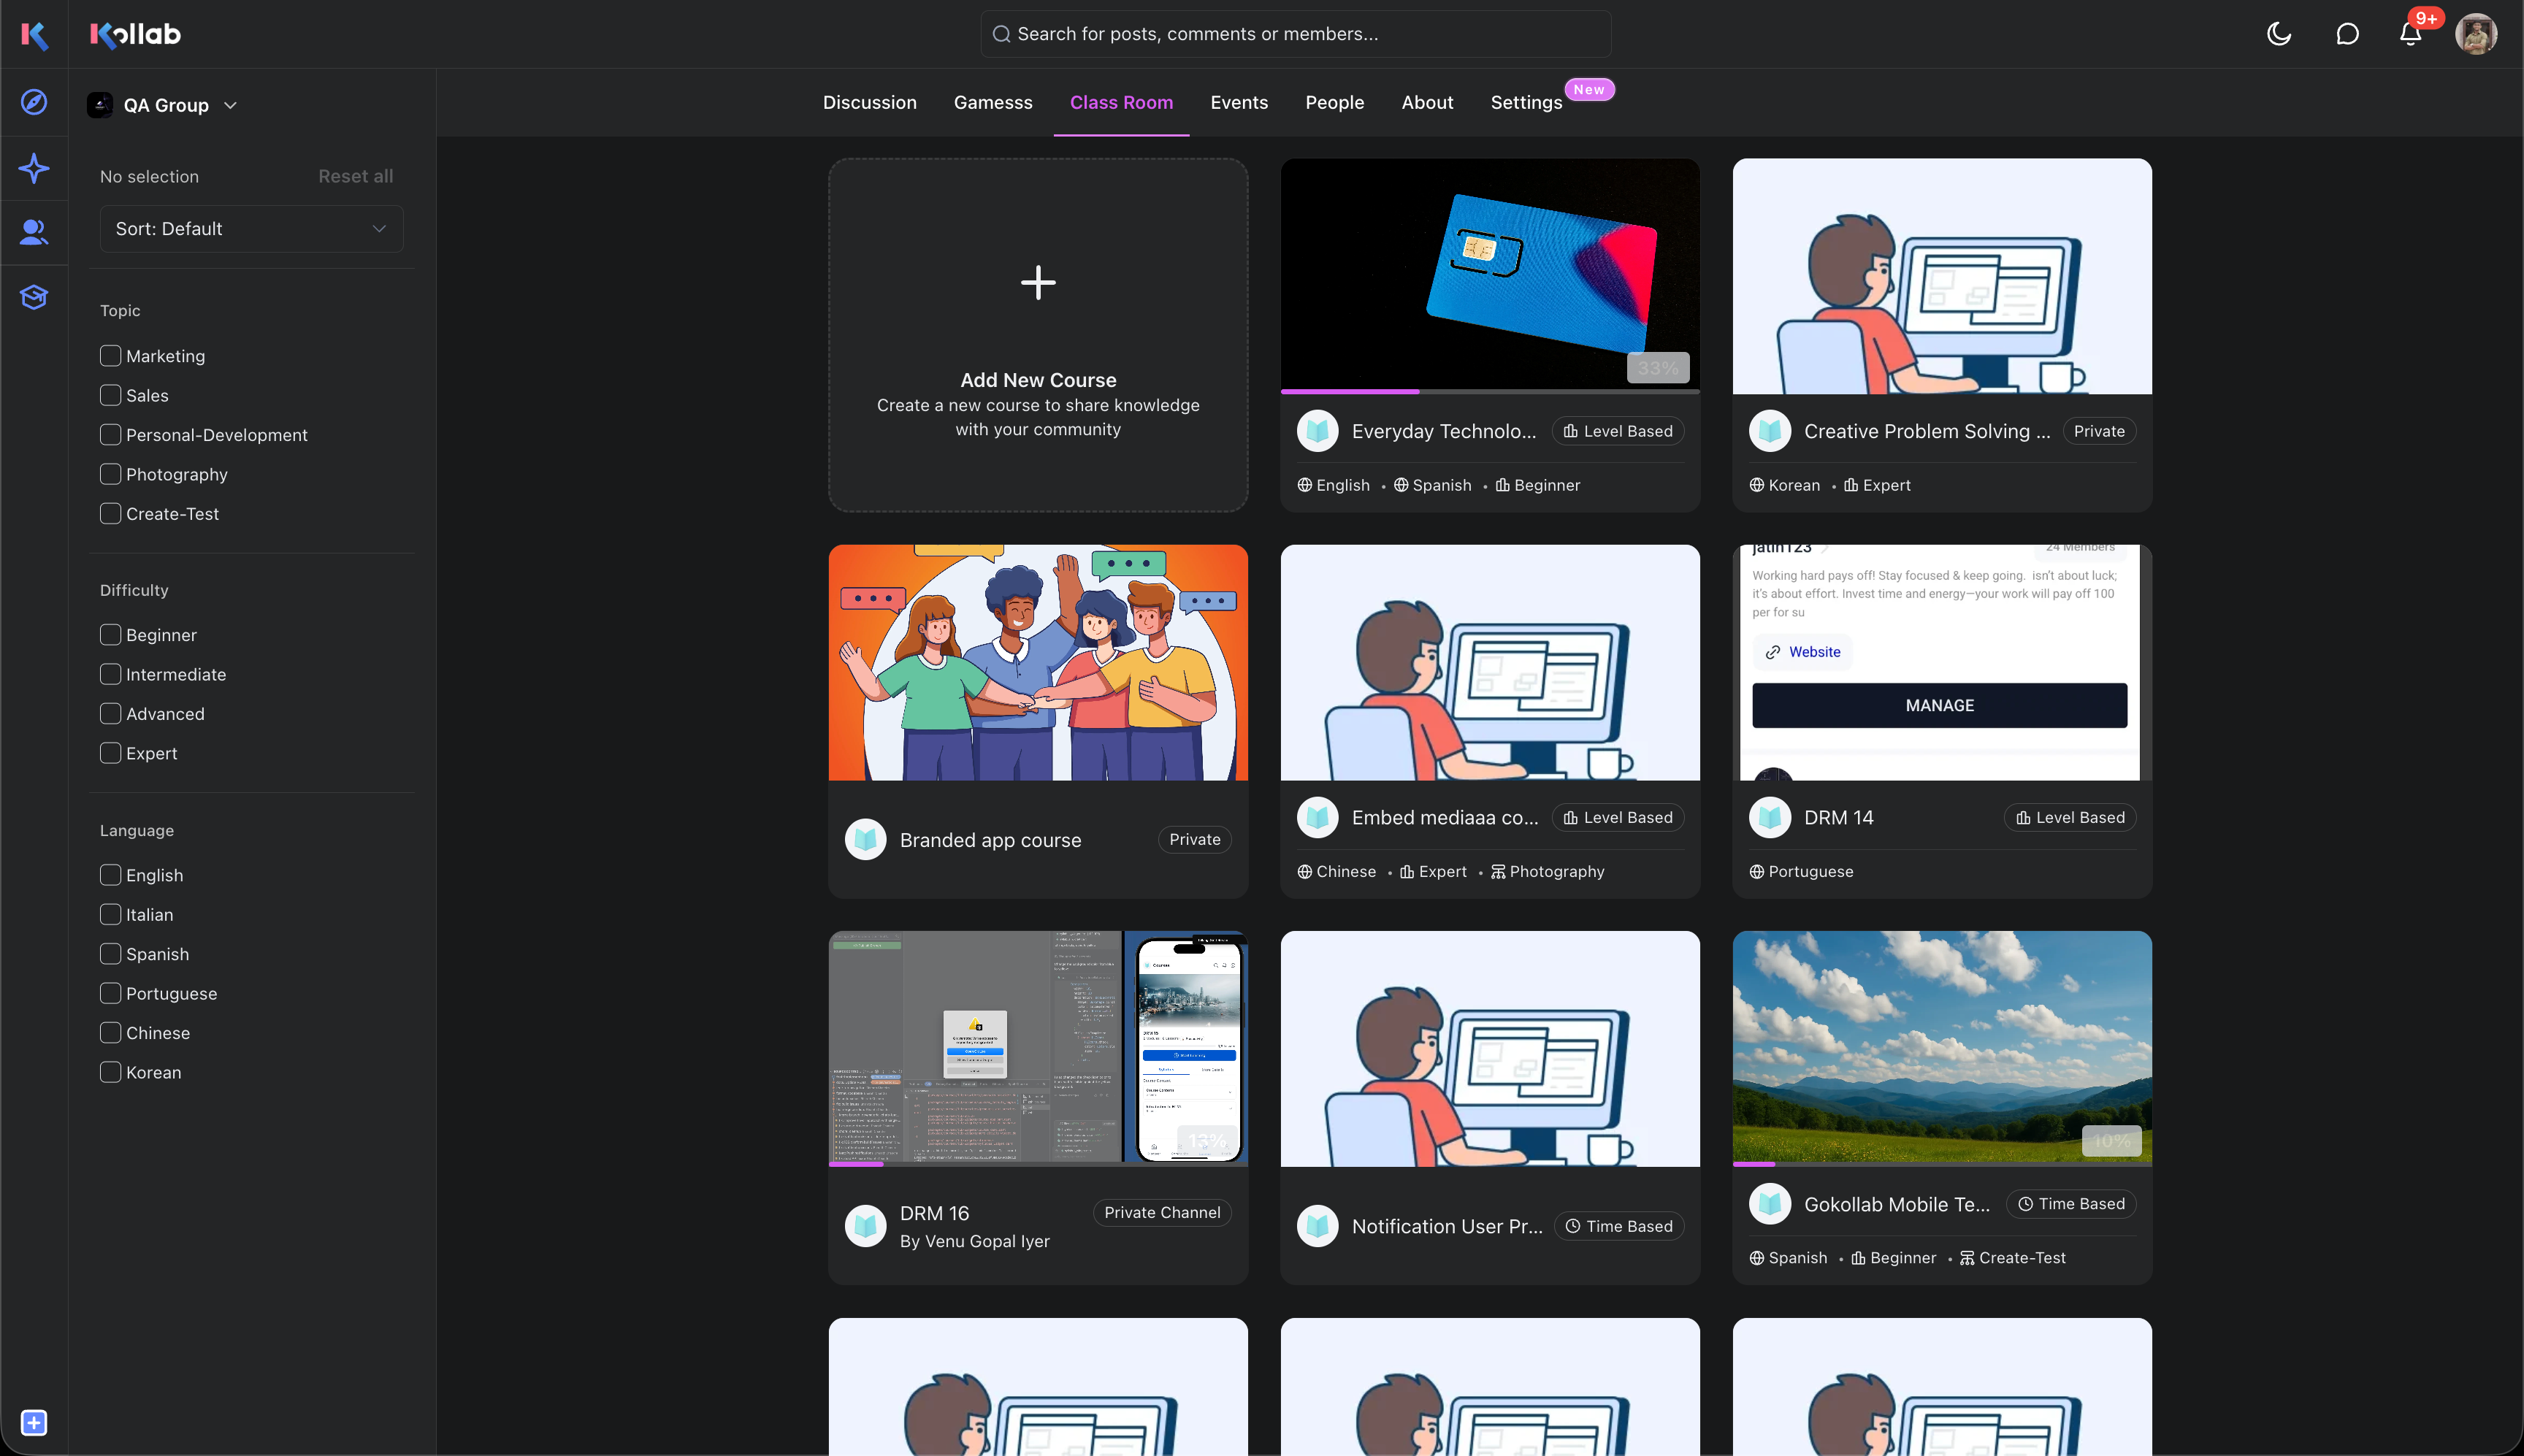The height and width of the screenshot is (1456, 2524).
Task: Click the Creative Problem Solving course book icon
Action: coord(1769,431)
